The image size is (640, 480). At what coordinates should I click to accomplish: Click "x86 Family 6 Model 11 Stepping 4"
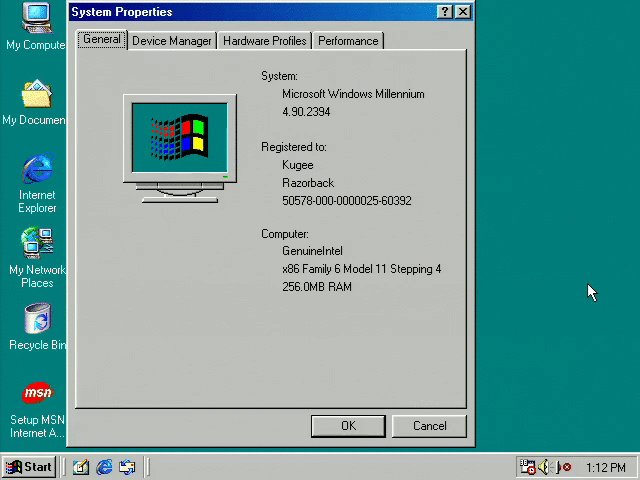click(x=362, y=269)
